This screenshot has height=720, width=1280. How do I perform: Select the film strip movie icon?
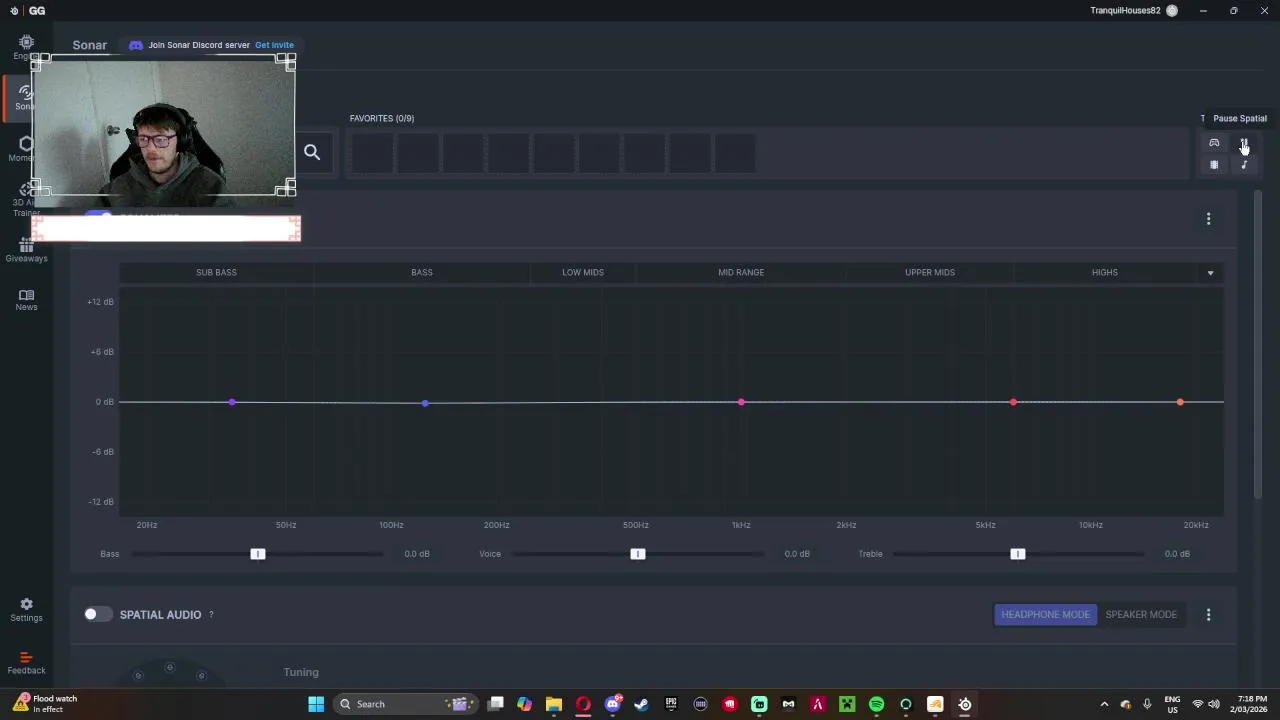click(x=1214, y=165)
